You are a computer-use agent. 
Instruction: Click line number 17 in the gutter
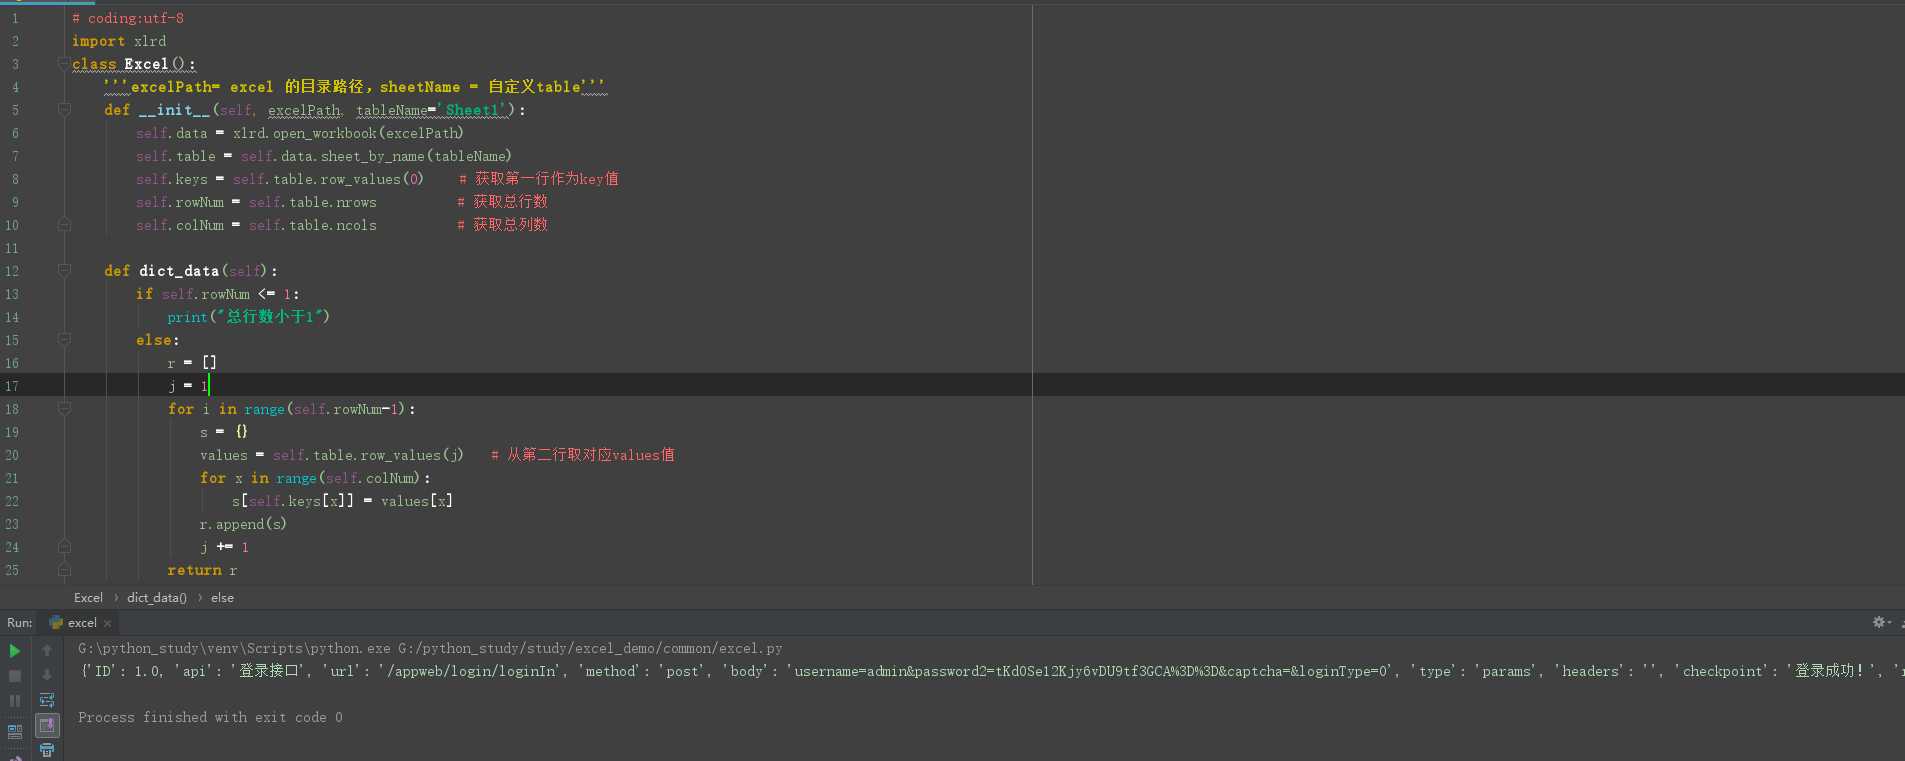pos(12,386)
